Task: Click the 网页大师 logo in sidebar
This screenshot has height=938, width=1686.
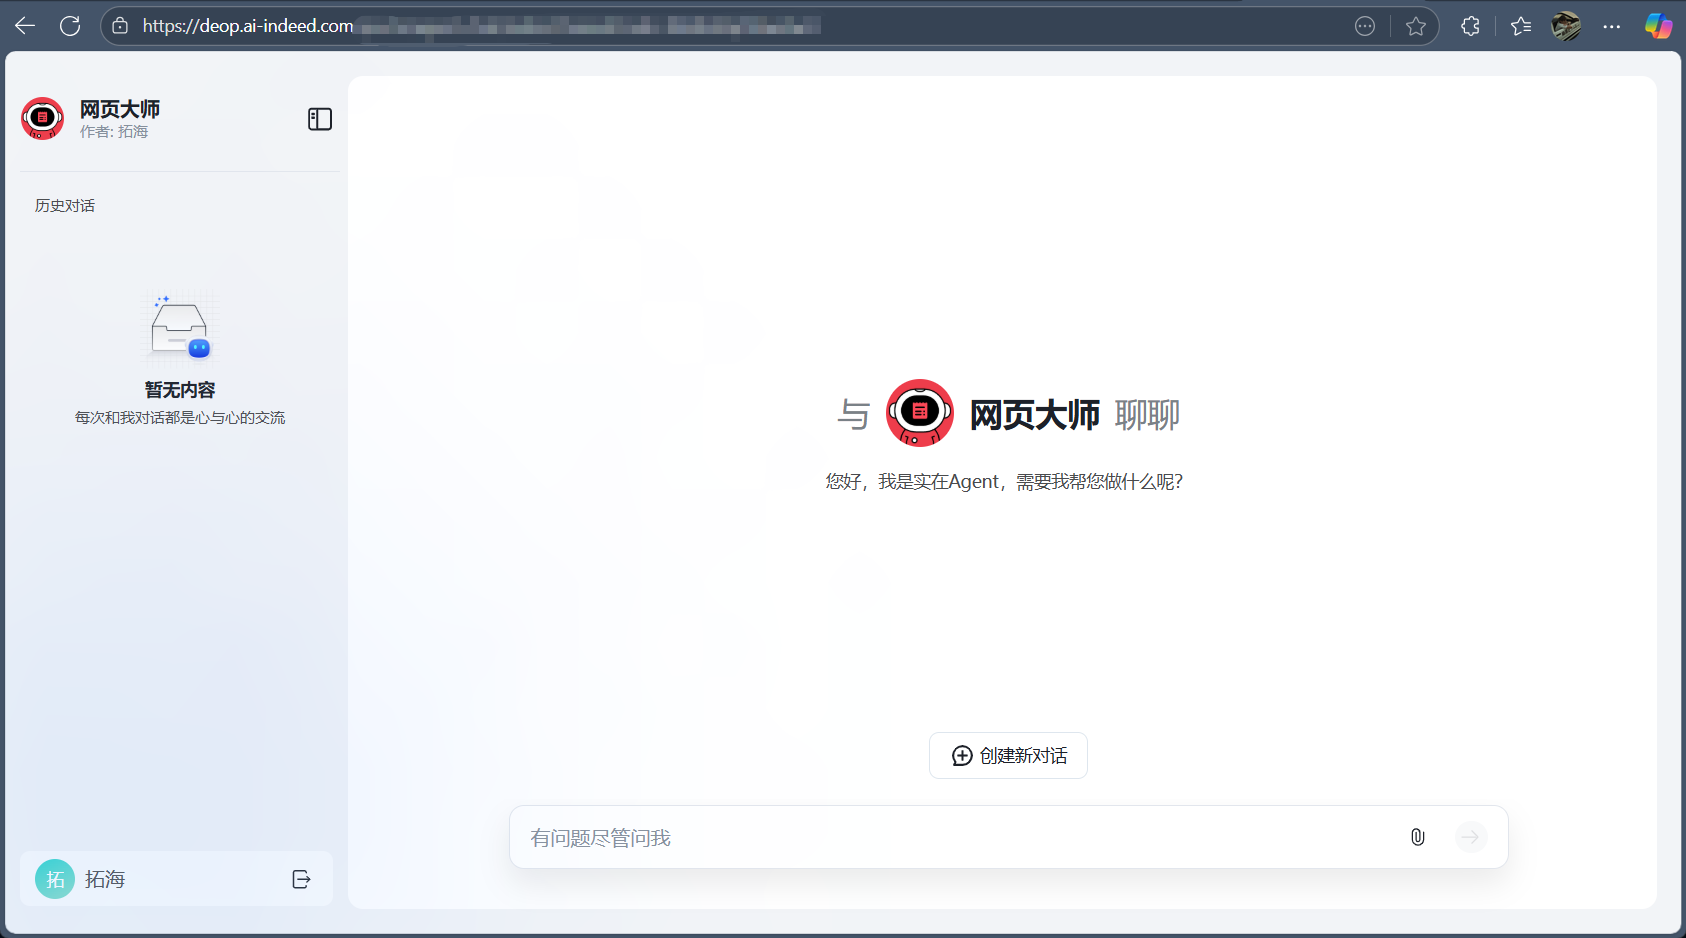Action: click(x=43, y=119)
